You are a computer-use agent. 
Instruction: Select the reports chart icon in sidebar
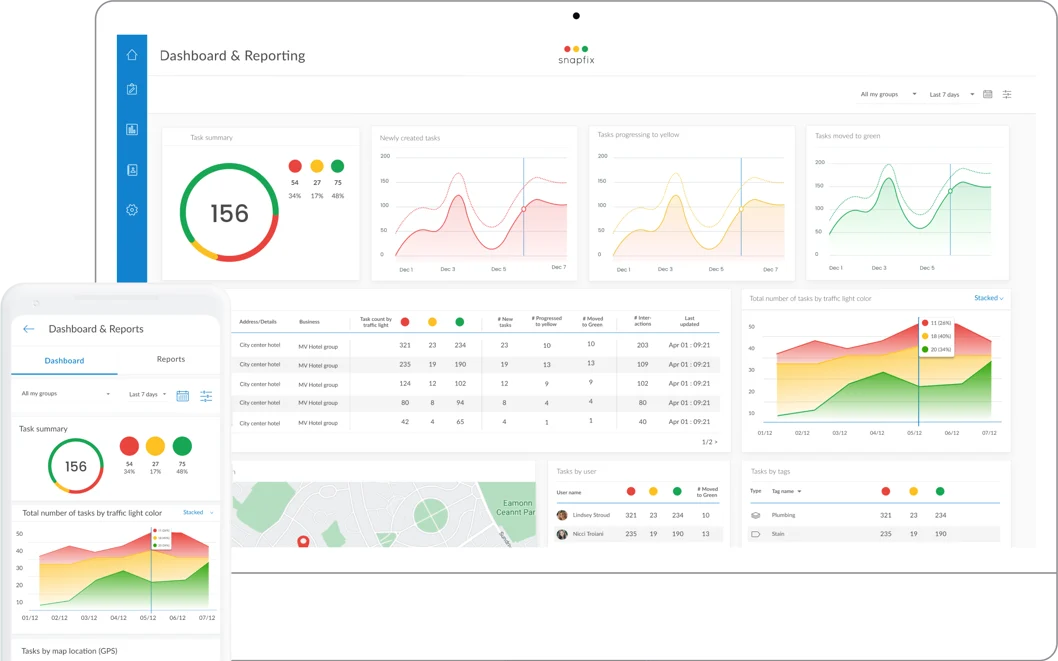(132, 130)
